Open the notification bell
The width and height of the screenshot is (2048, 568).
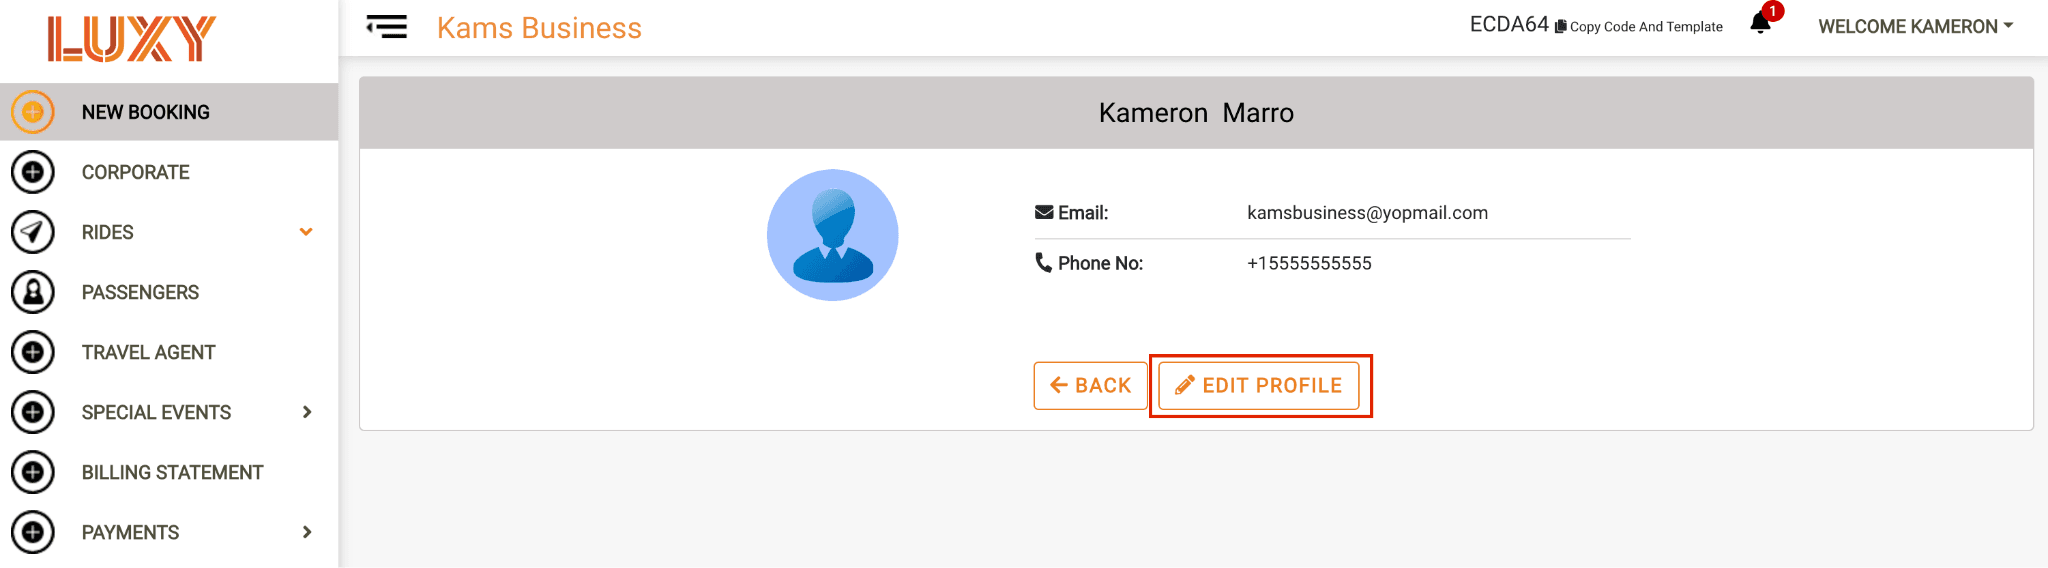pyautogui.click(x=1761, y=23)
